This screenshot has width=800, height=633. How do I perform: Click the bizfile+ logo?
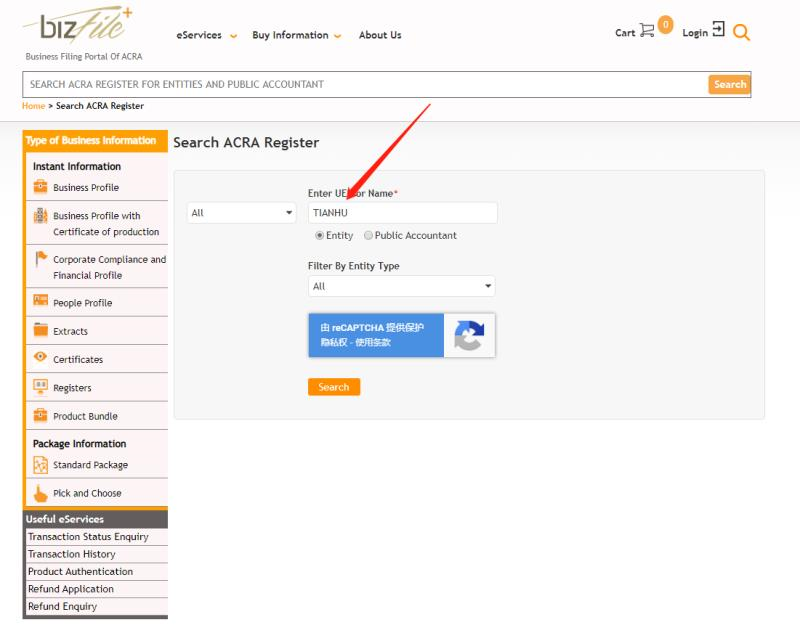(78, 24)
